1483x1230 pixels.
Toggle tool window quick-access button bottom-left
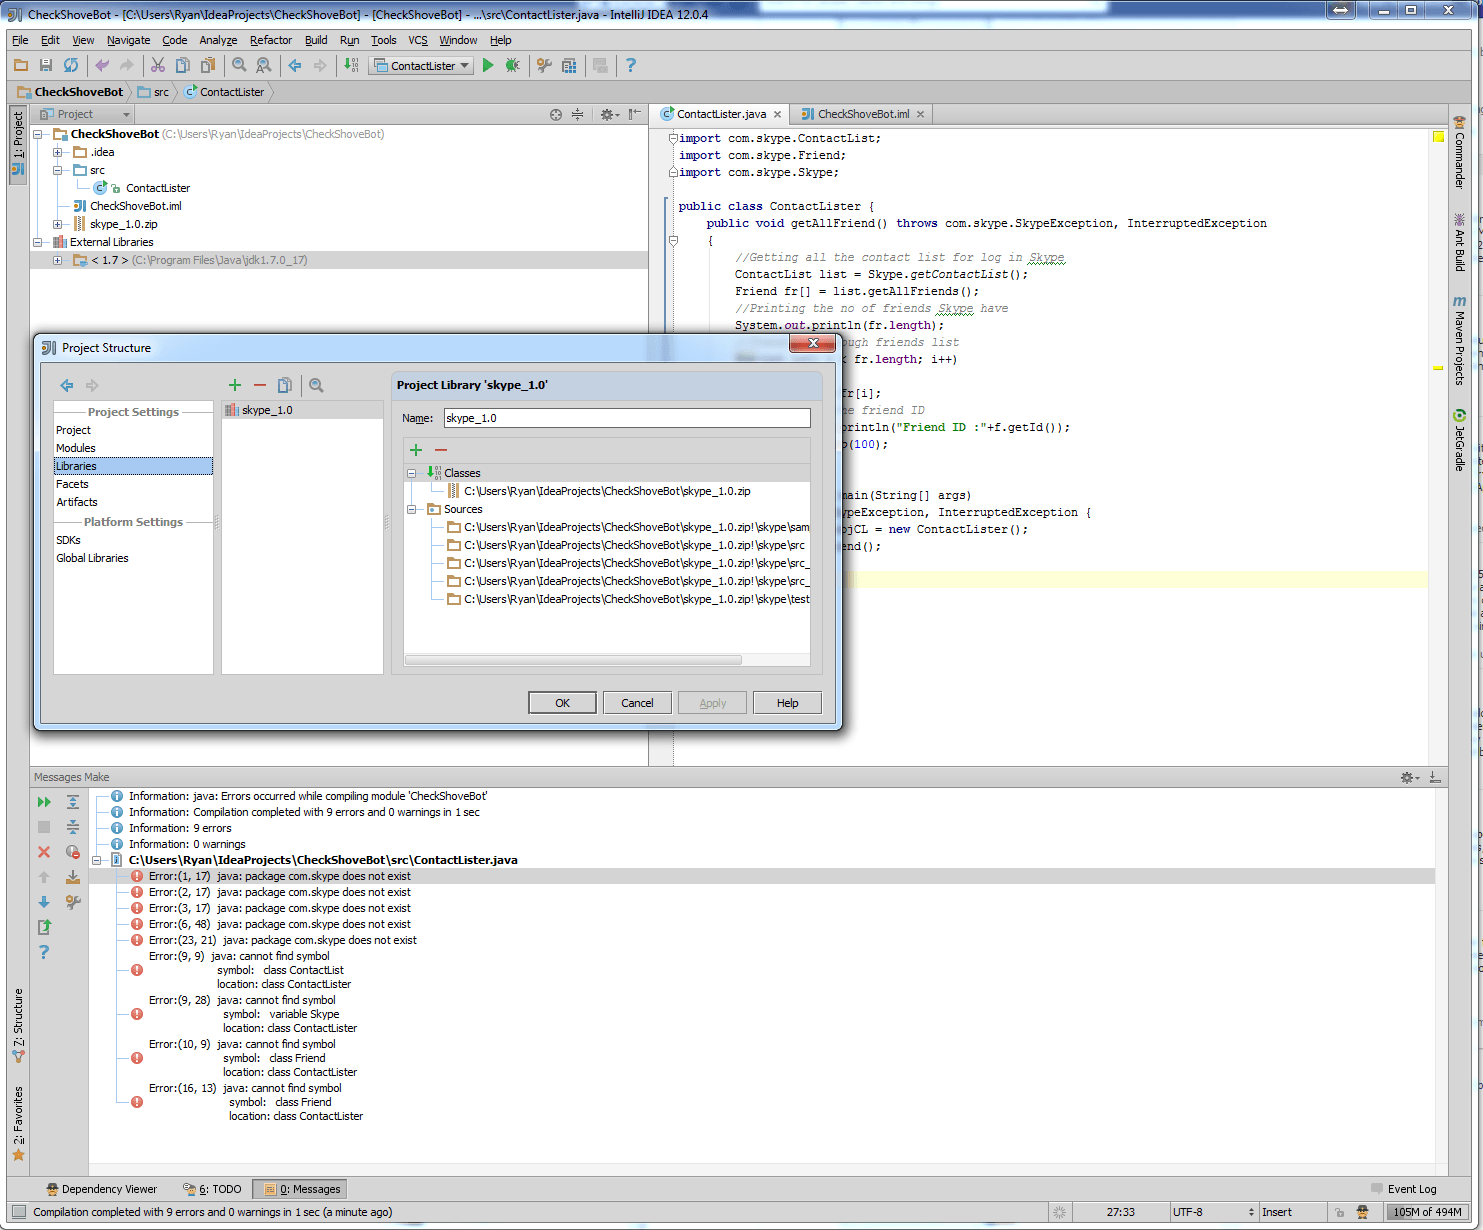[19, 1212]
